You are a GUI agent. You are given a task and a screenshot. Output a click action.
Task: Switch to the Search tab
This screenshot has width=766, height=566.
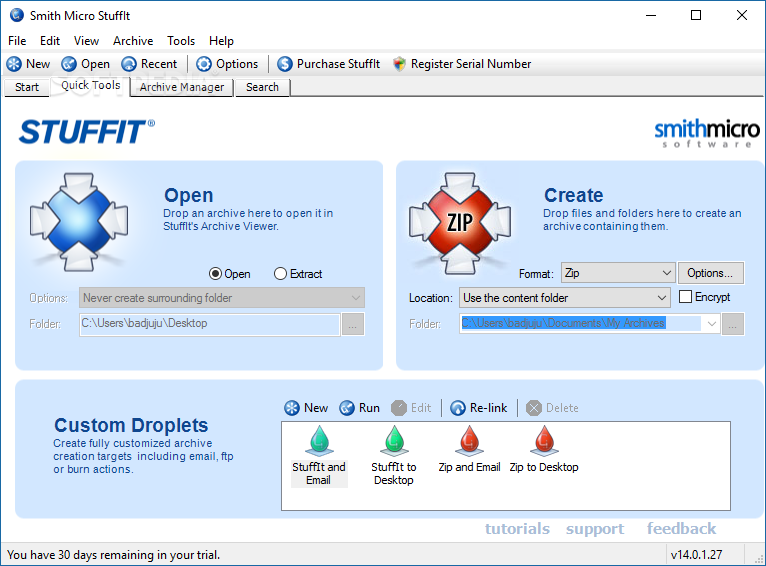(x=262, y=87)
